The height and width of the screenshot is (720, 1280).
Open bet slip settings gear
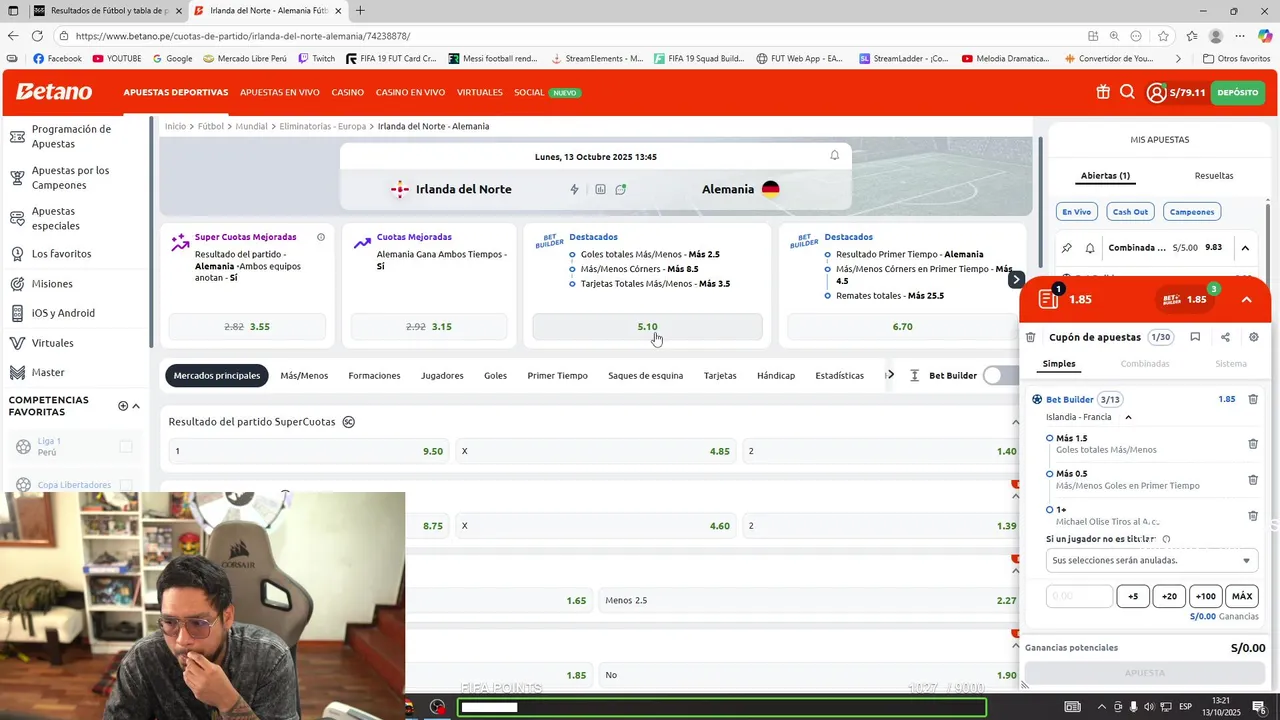pyautogui.click(x=1254, y=337)
